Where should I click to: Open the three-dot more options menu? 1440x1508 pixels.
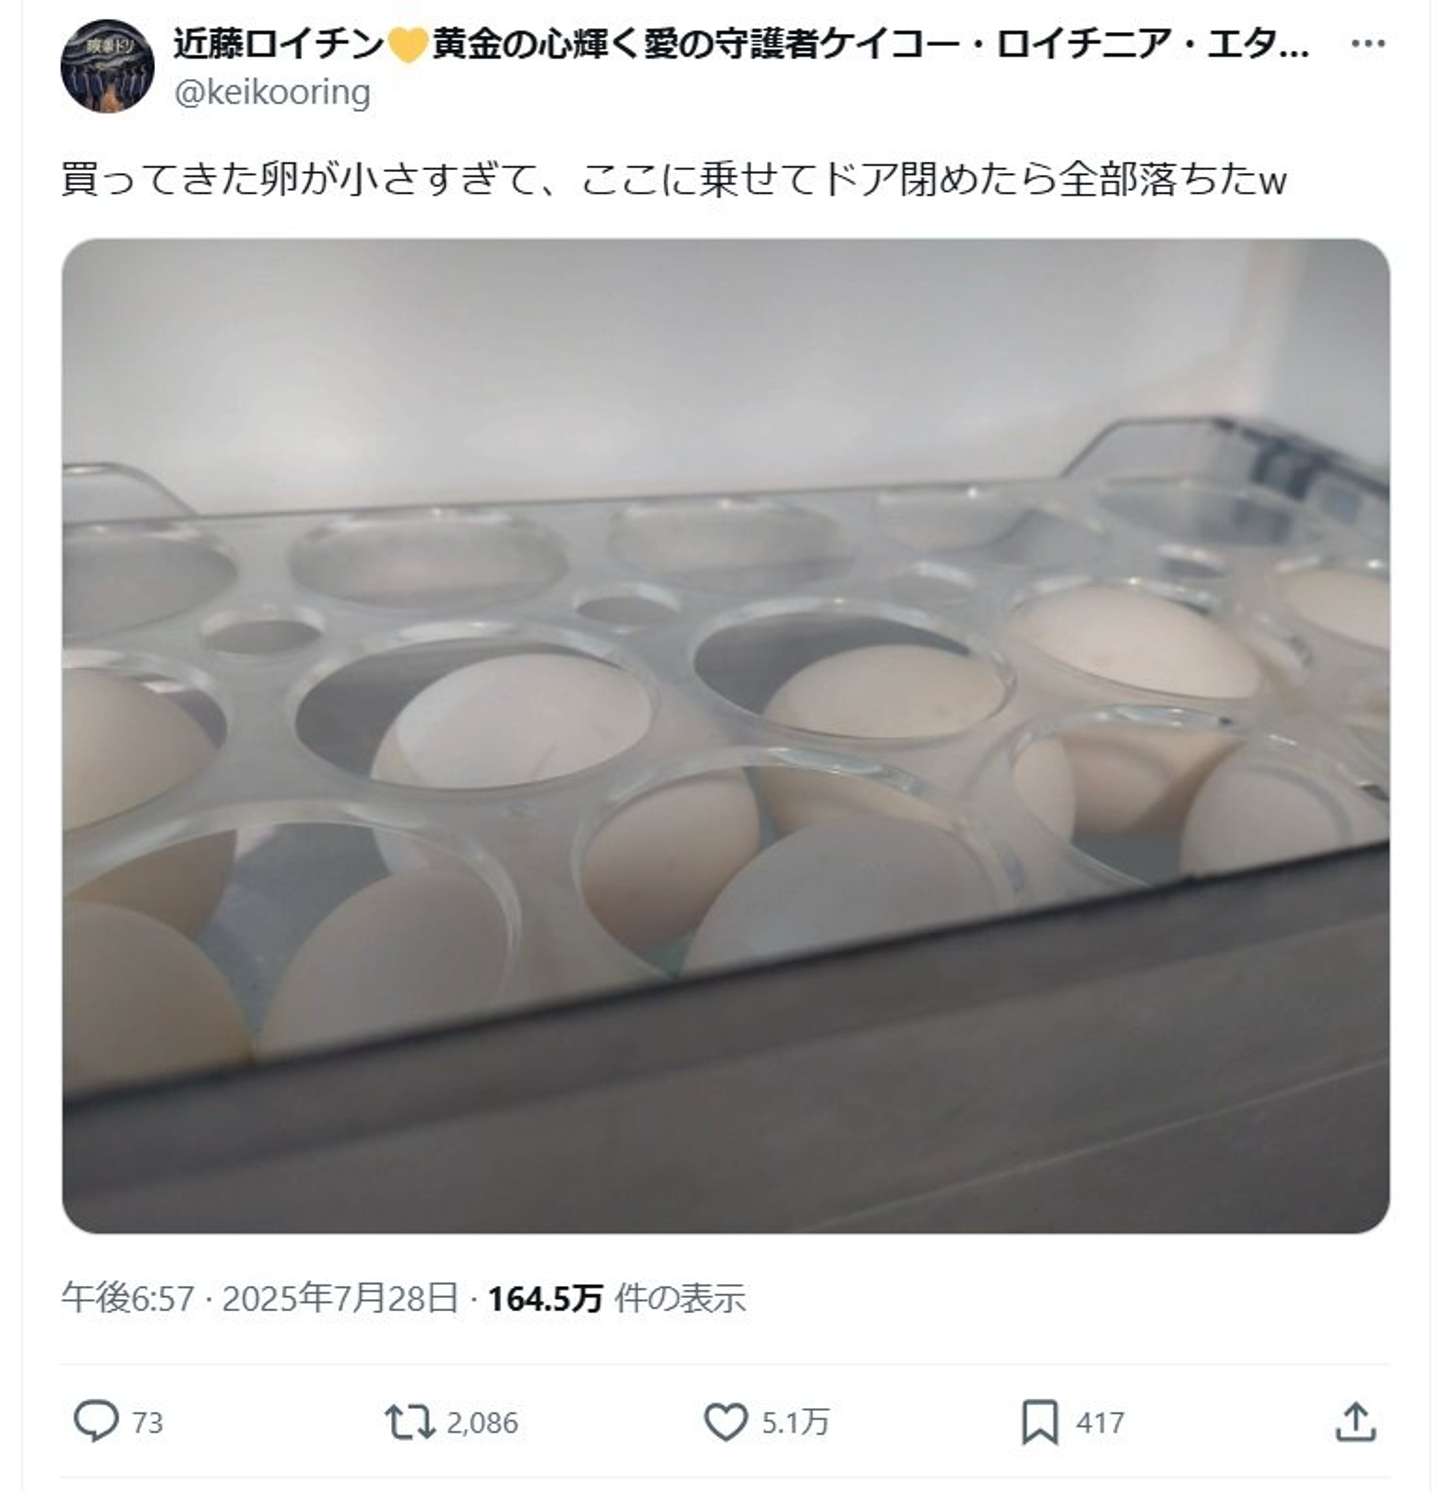point(1367,44)
